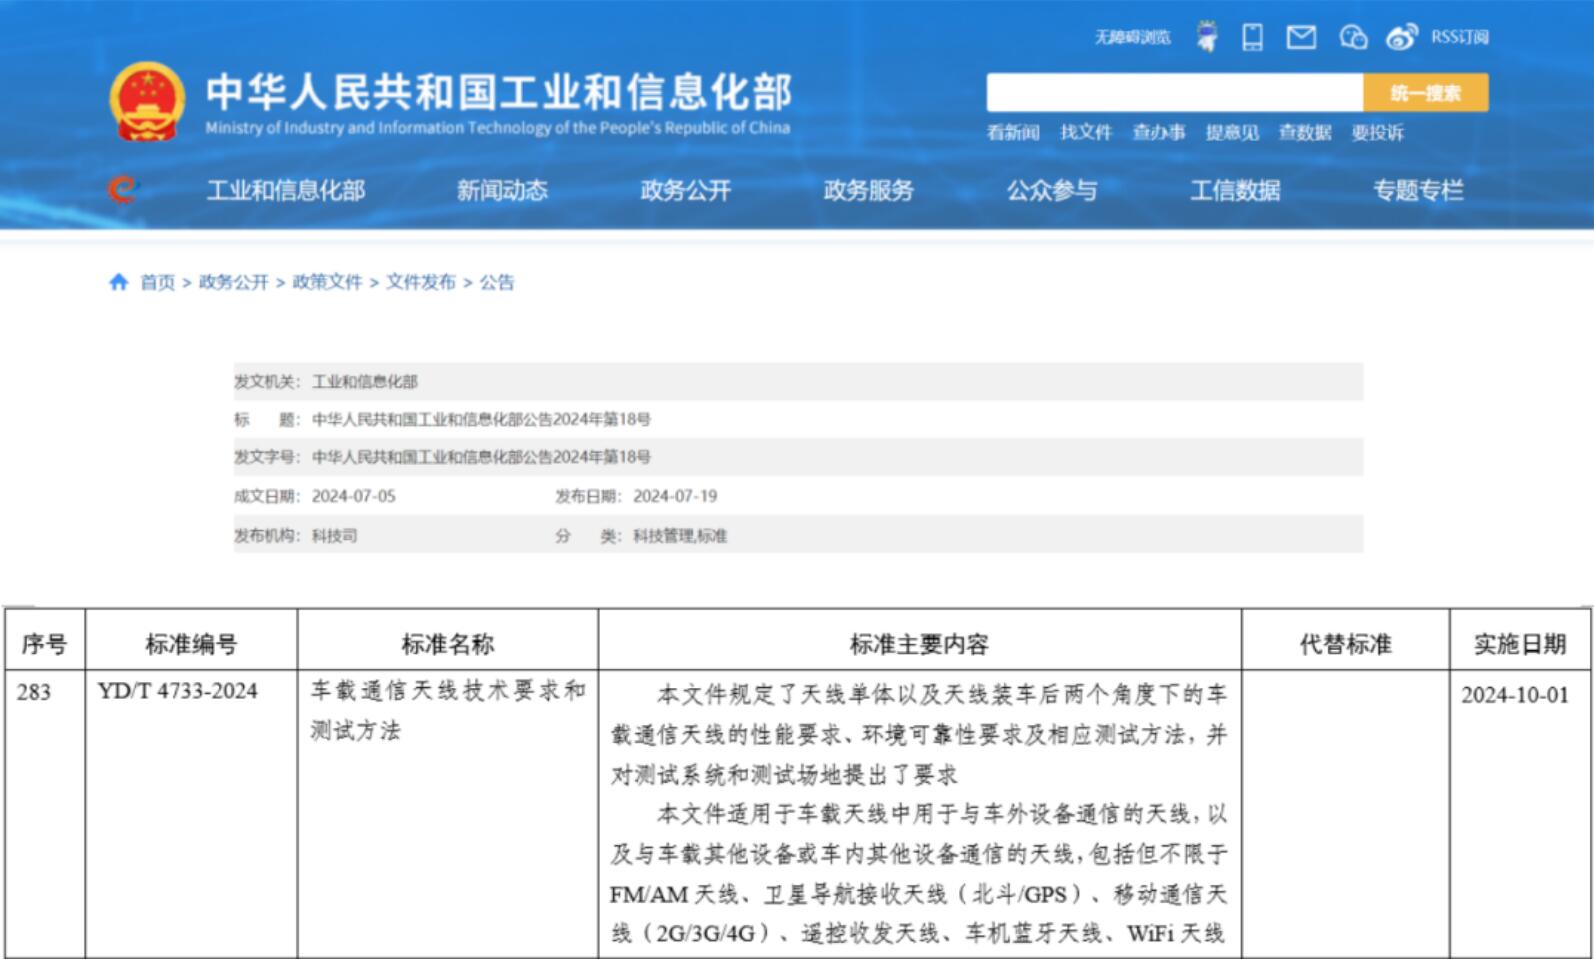The height and width of the screenshot is (959, 1594).
Task: Open the RSS订阅 link
Action: click(x=1460, y=37)
